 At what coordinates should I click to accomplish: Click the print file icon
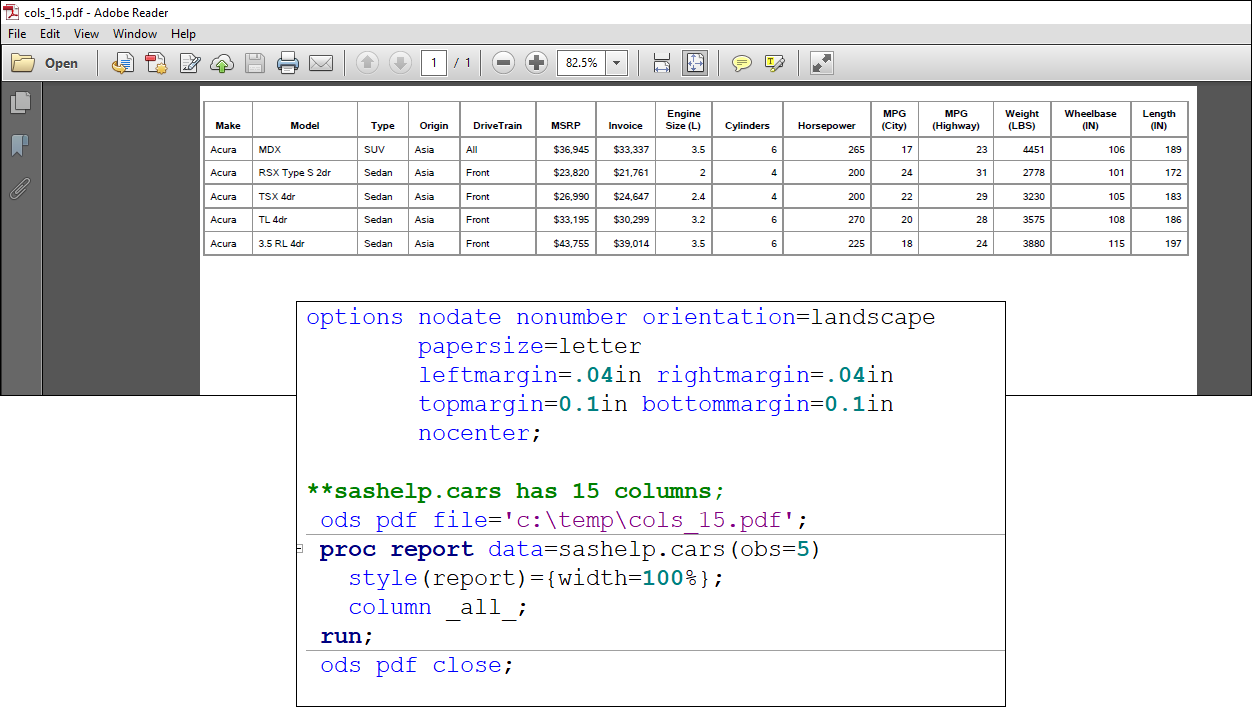pos(288,63)
